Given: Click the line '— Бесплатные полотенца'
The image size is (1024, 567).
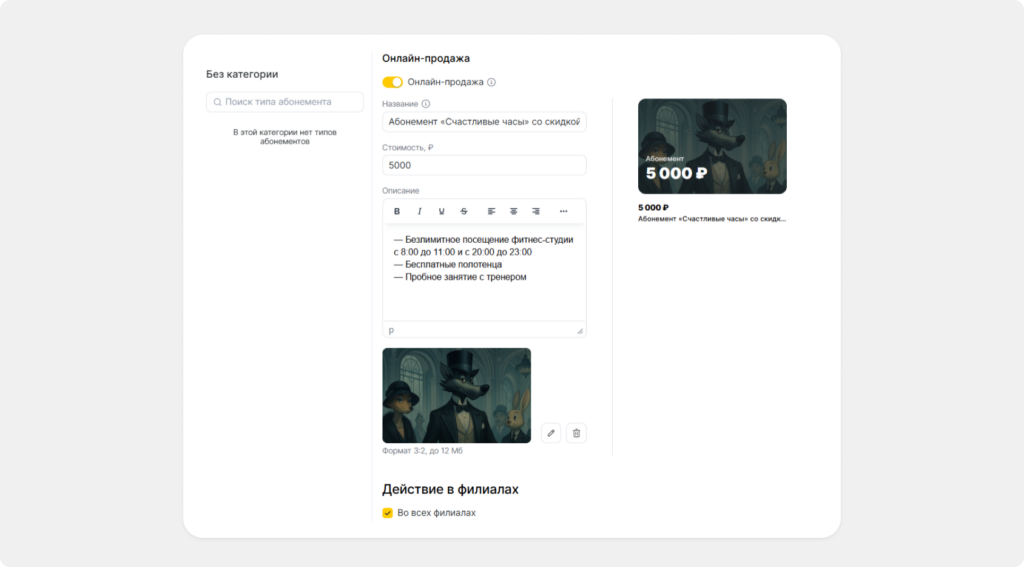Looking at the screenshot, I should (x=448, y=265).
